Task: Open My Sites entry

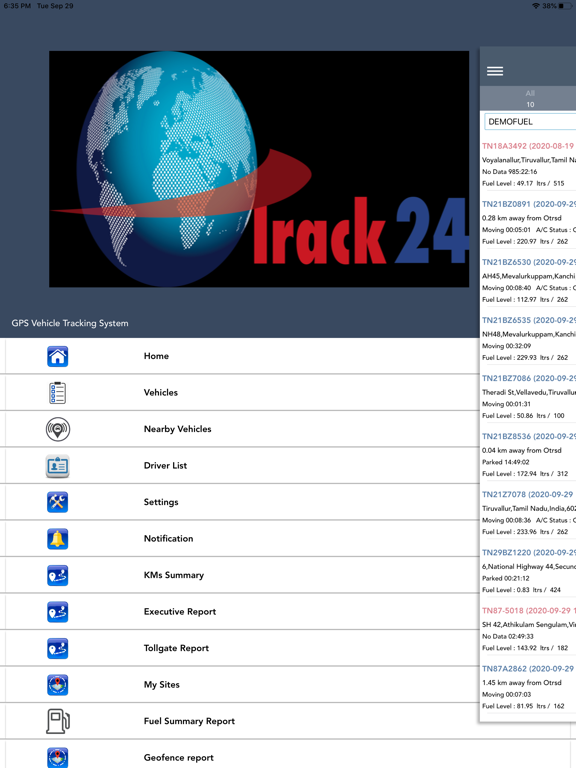Action: point(240,684)
